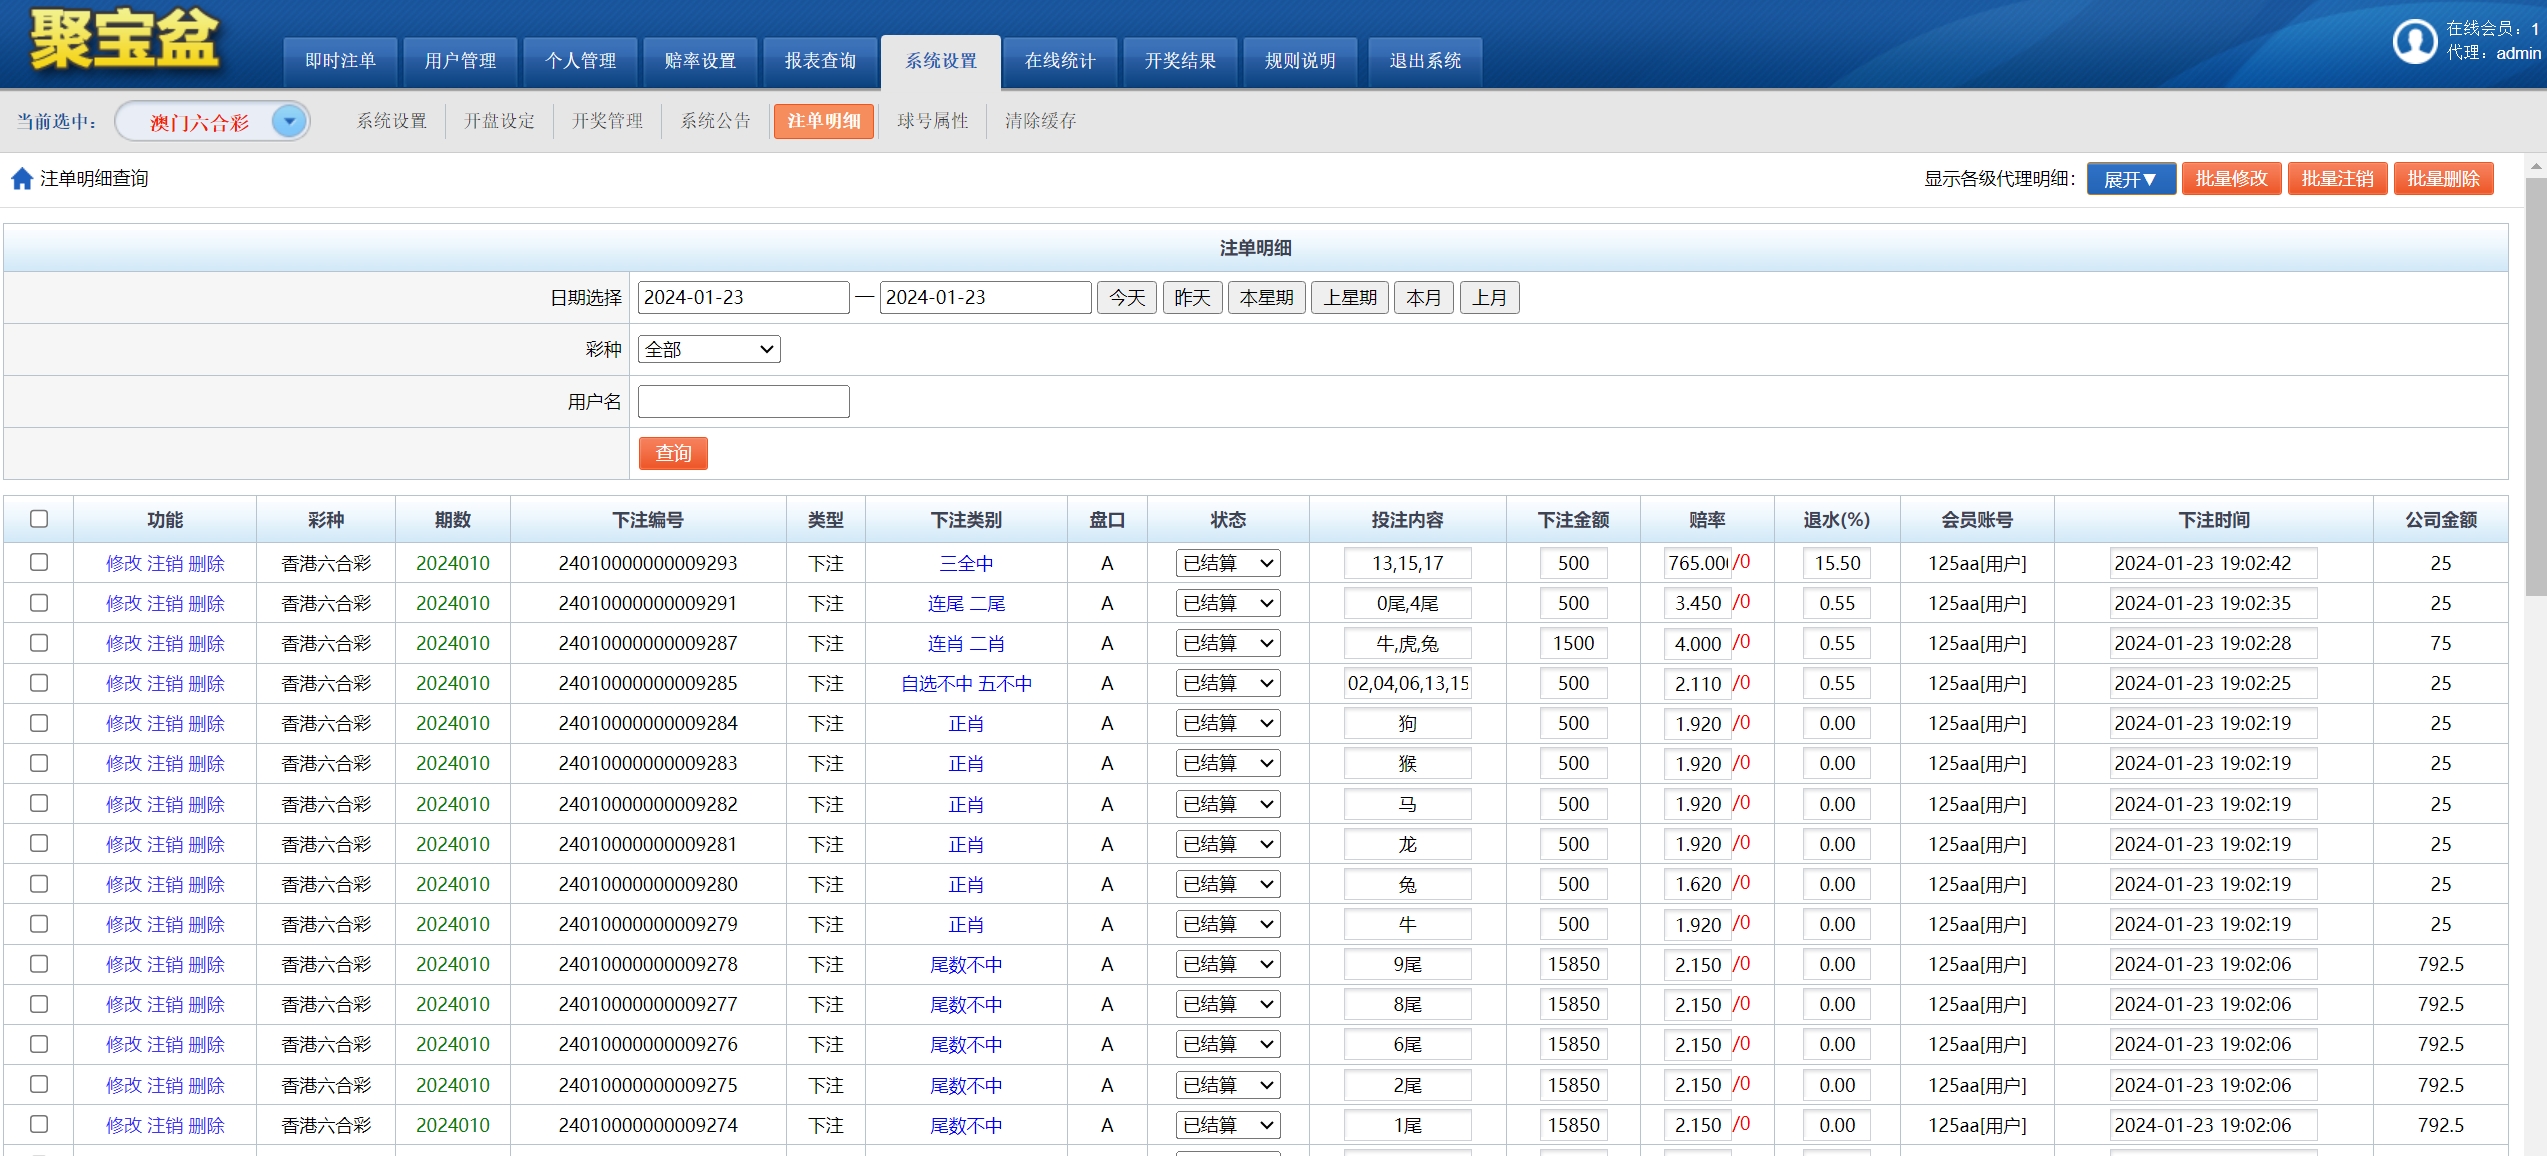This screenshot has width=2547, height=1156.
Task: Click the 今天 date shortcut button
Action: 1127,298
